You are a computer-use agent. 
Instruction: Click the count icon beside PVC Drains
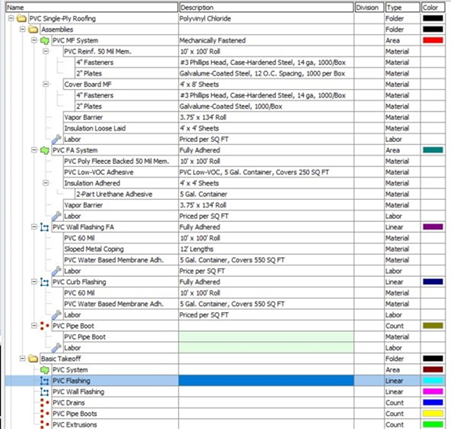(44, 403)
